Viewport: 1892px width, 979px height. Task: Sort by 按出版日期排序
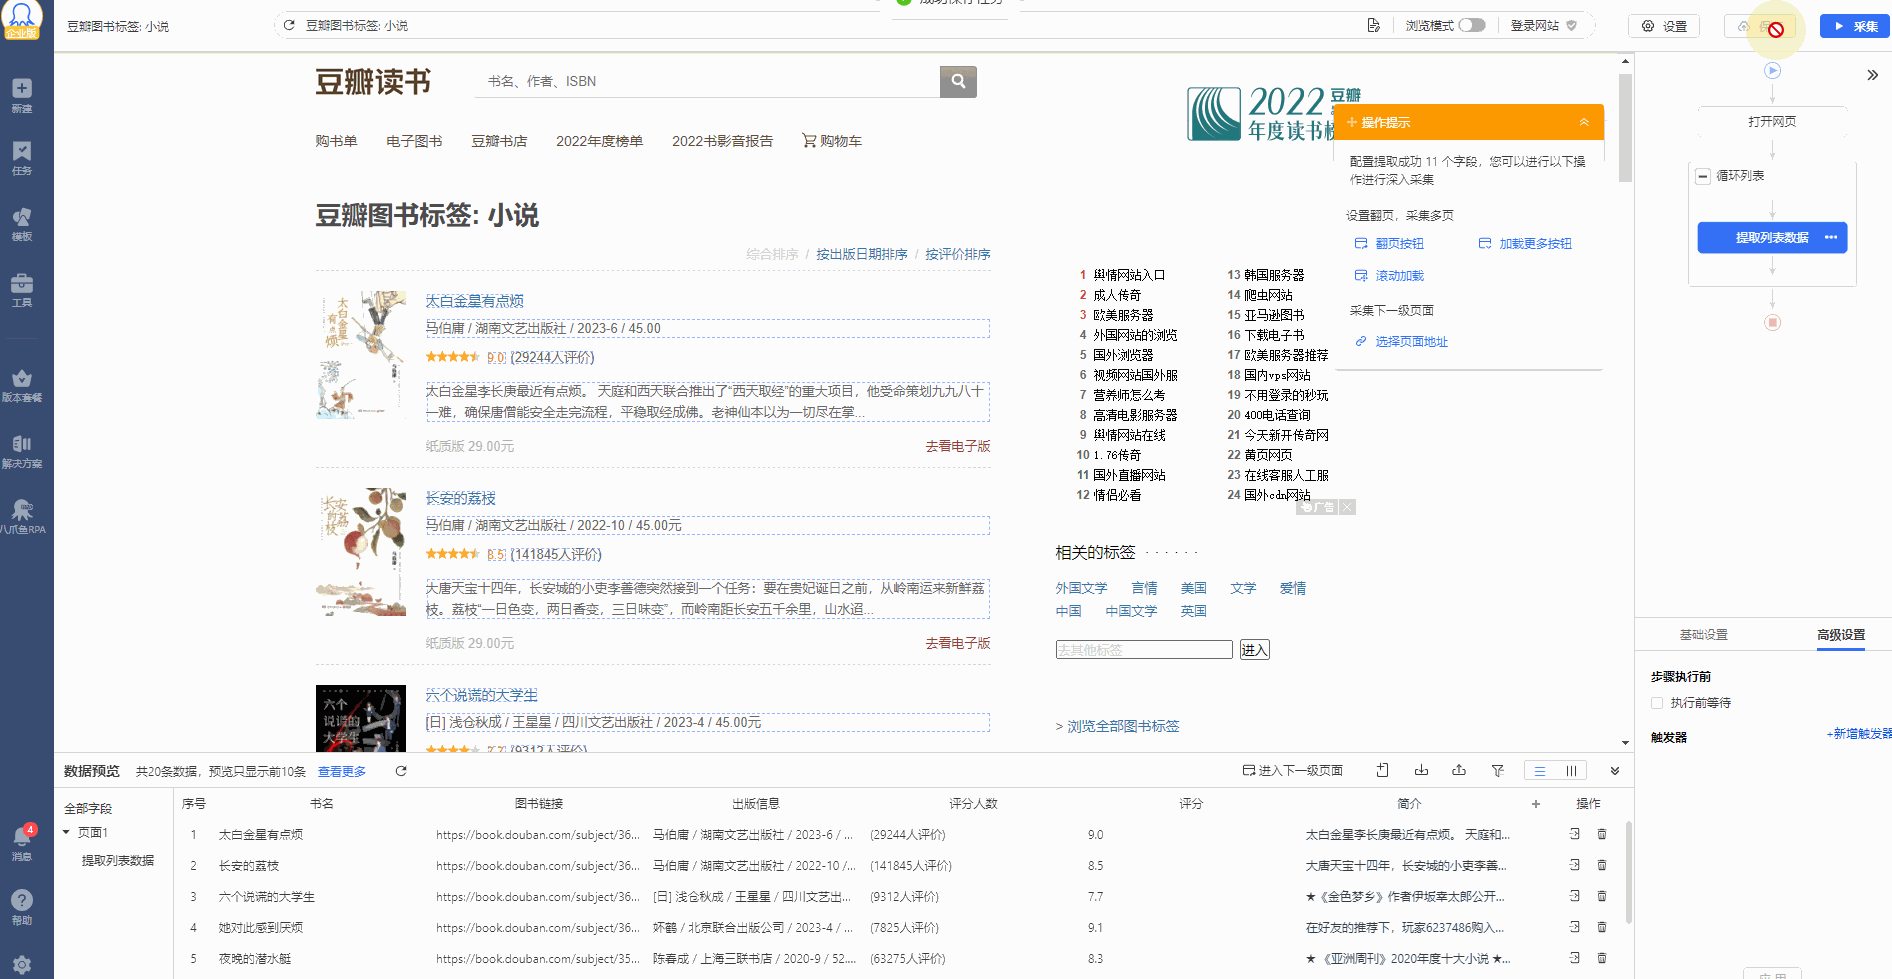pos(861,254)
